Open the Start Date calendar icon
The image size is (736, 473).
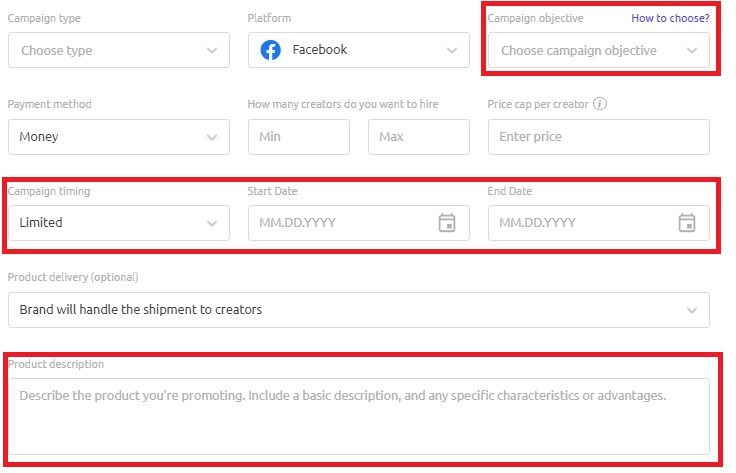click(x=447, y=222)
